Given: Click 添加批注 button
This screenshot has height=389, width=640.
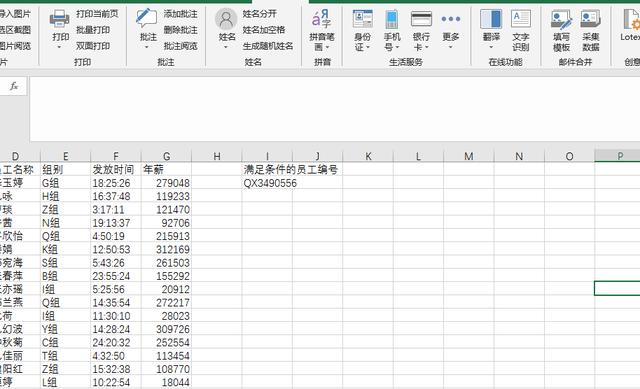Looking at the screenshot, I should pos(180,14).
